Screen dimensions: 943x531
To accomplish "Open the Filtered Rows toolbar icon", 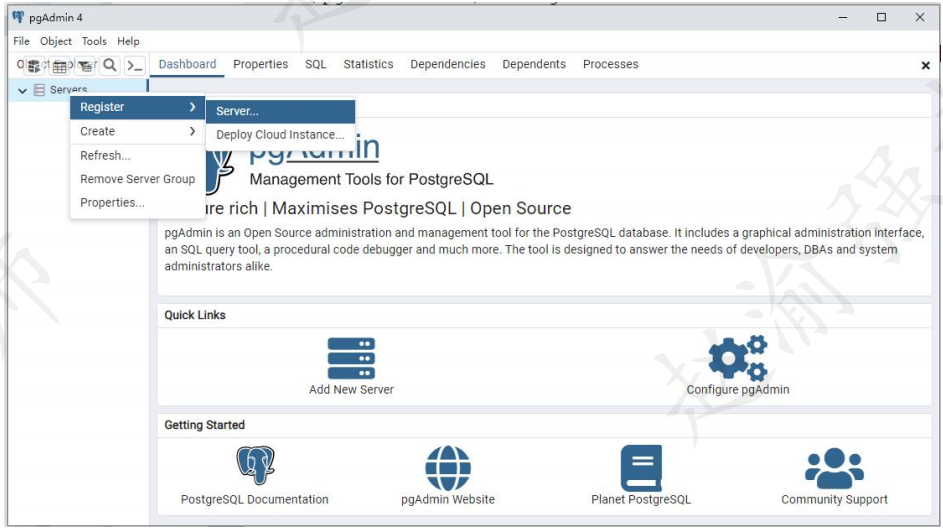I will click(85, 66).
